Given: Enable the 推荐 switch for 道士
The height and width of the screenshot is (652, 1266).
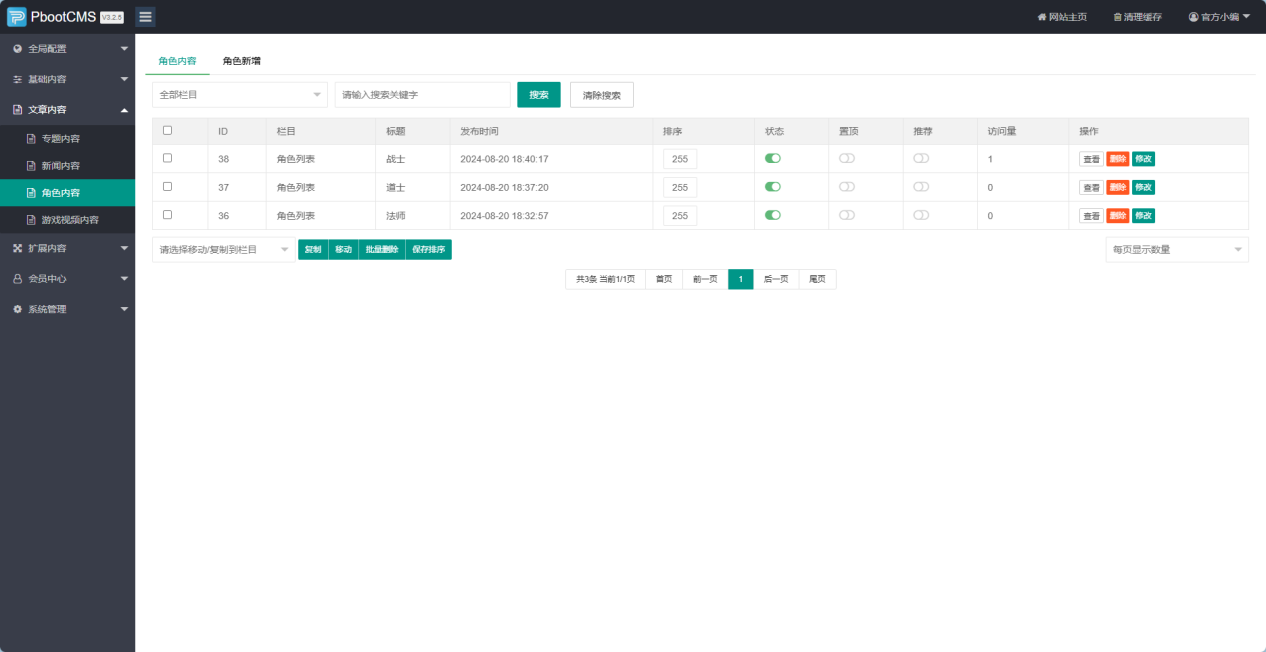Looking at the screenshot, I should tap(921, 186).
